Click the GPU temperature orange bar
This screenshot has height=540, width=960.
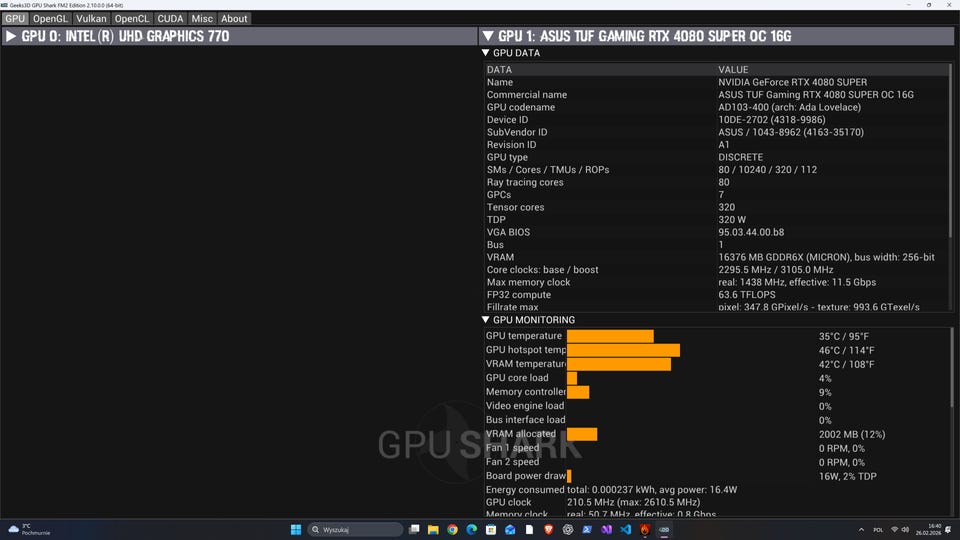point(610,336)
